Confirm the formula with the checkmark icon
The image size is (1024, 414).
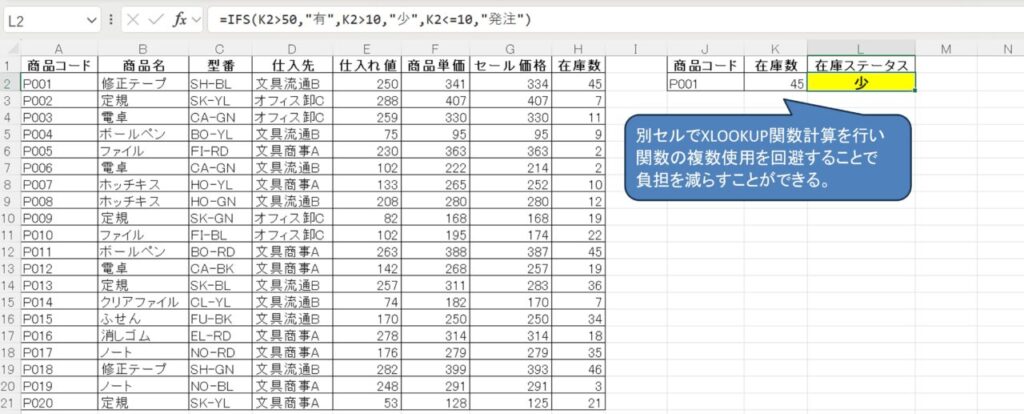tap(155, 20)
